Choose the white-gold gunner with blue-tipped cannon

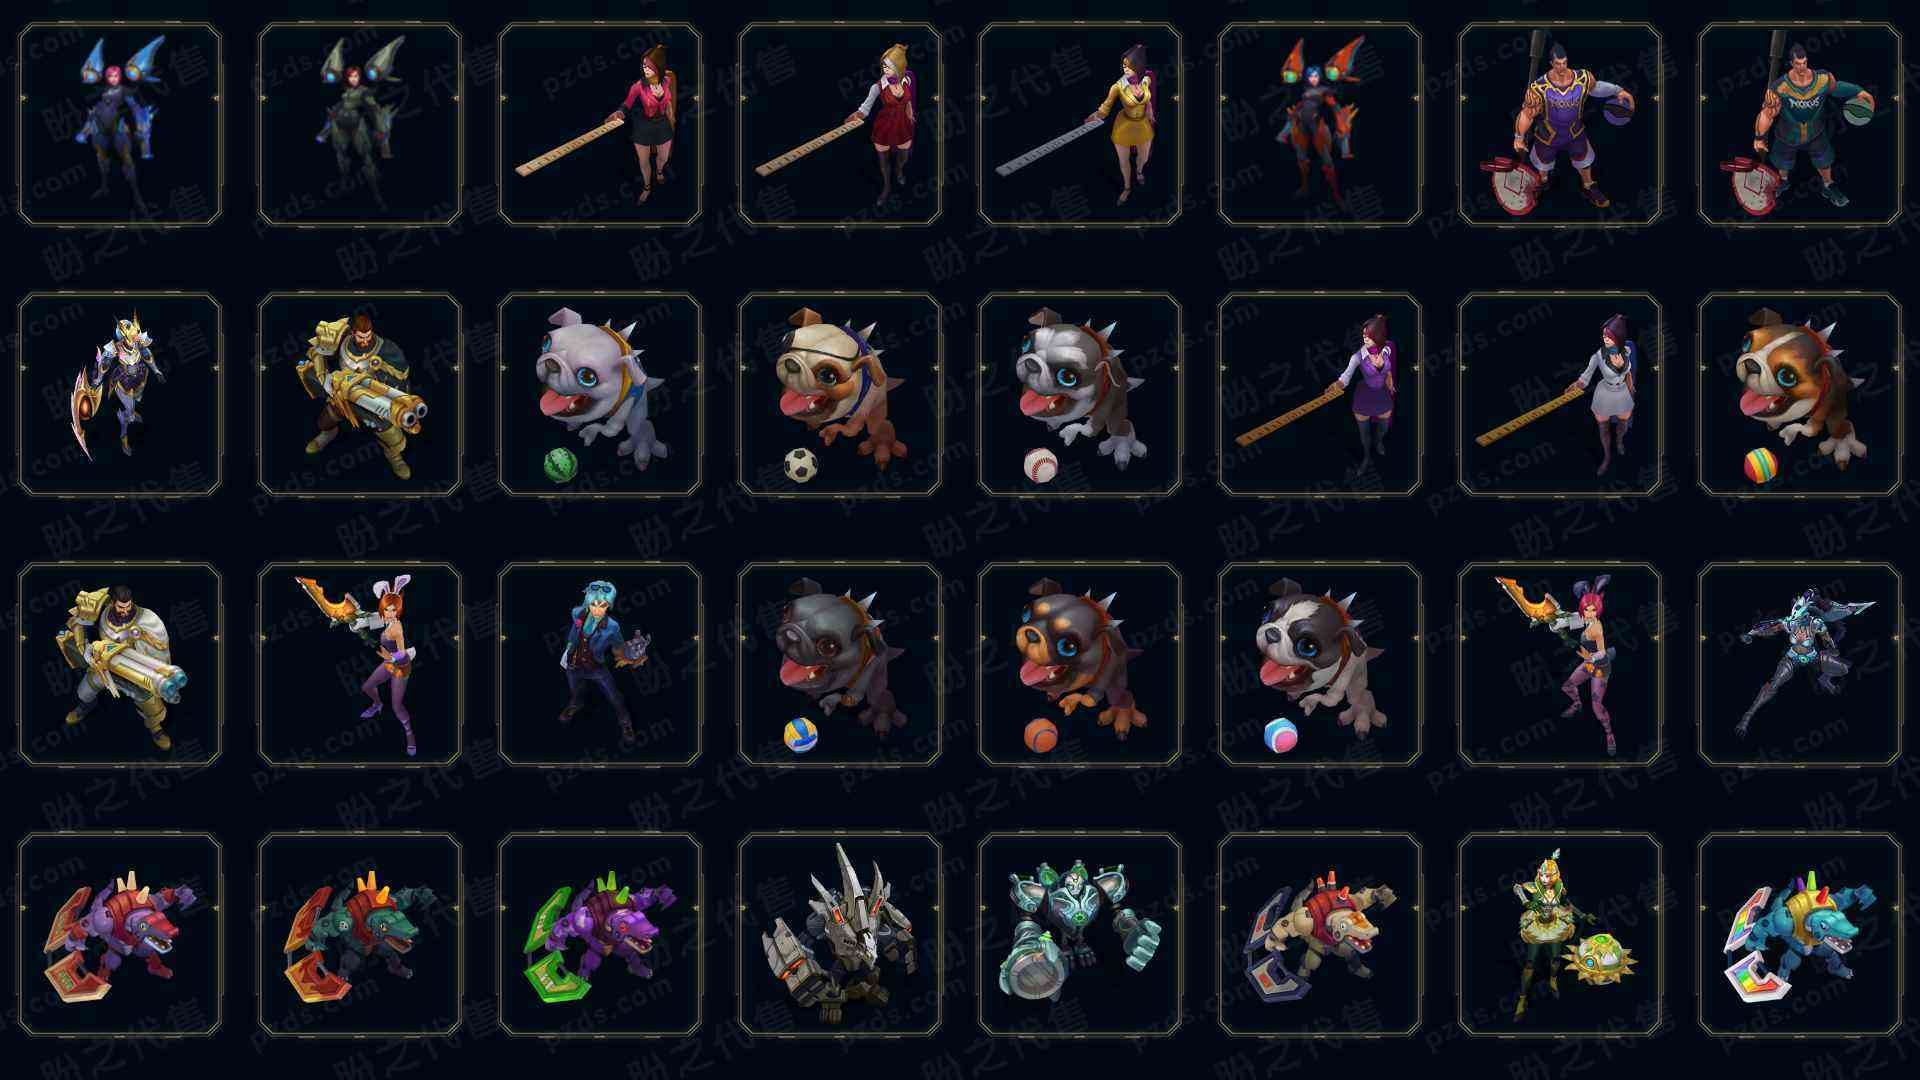tap(120, 664)
